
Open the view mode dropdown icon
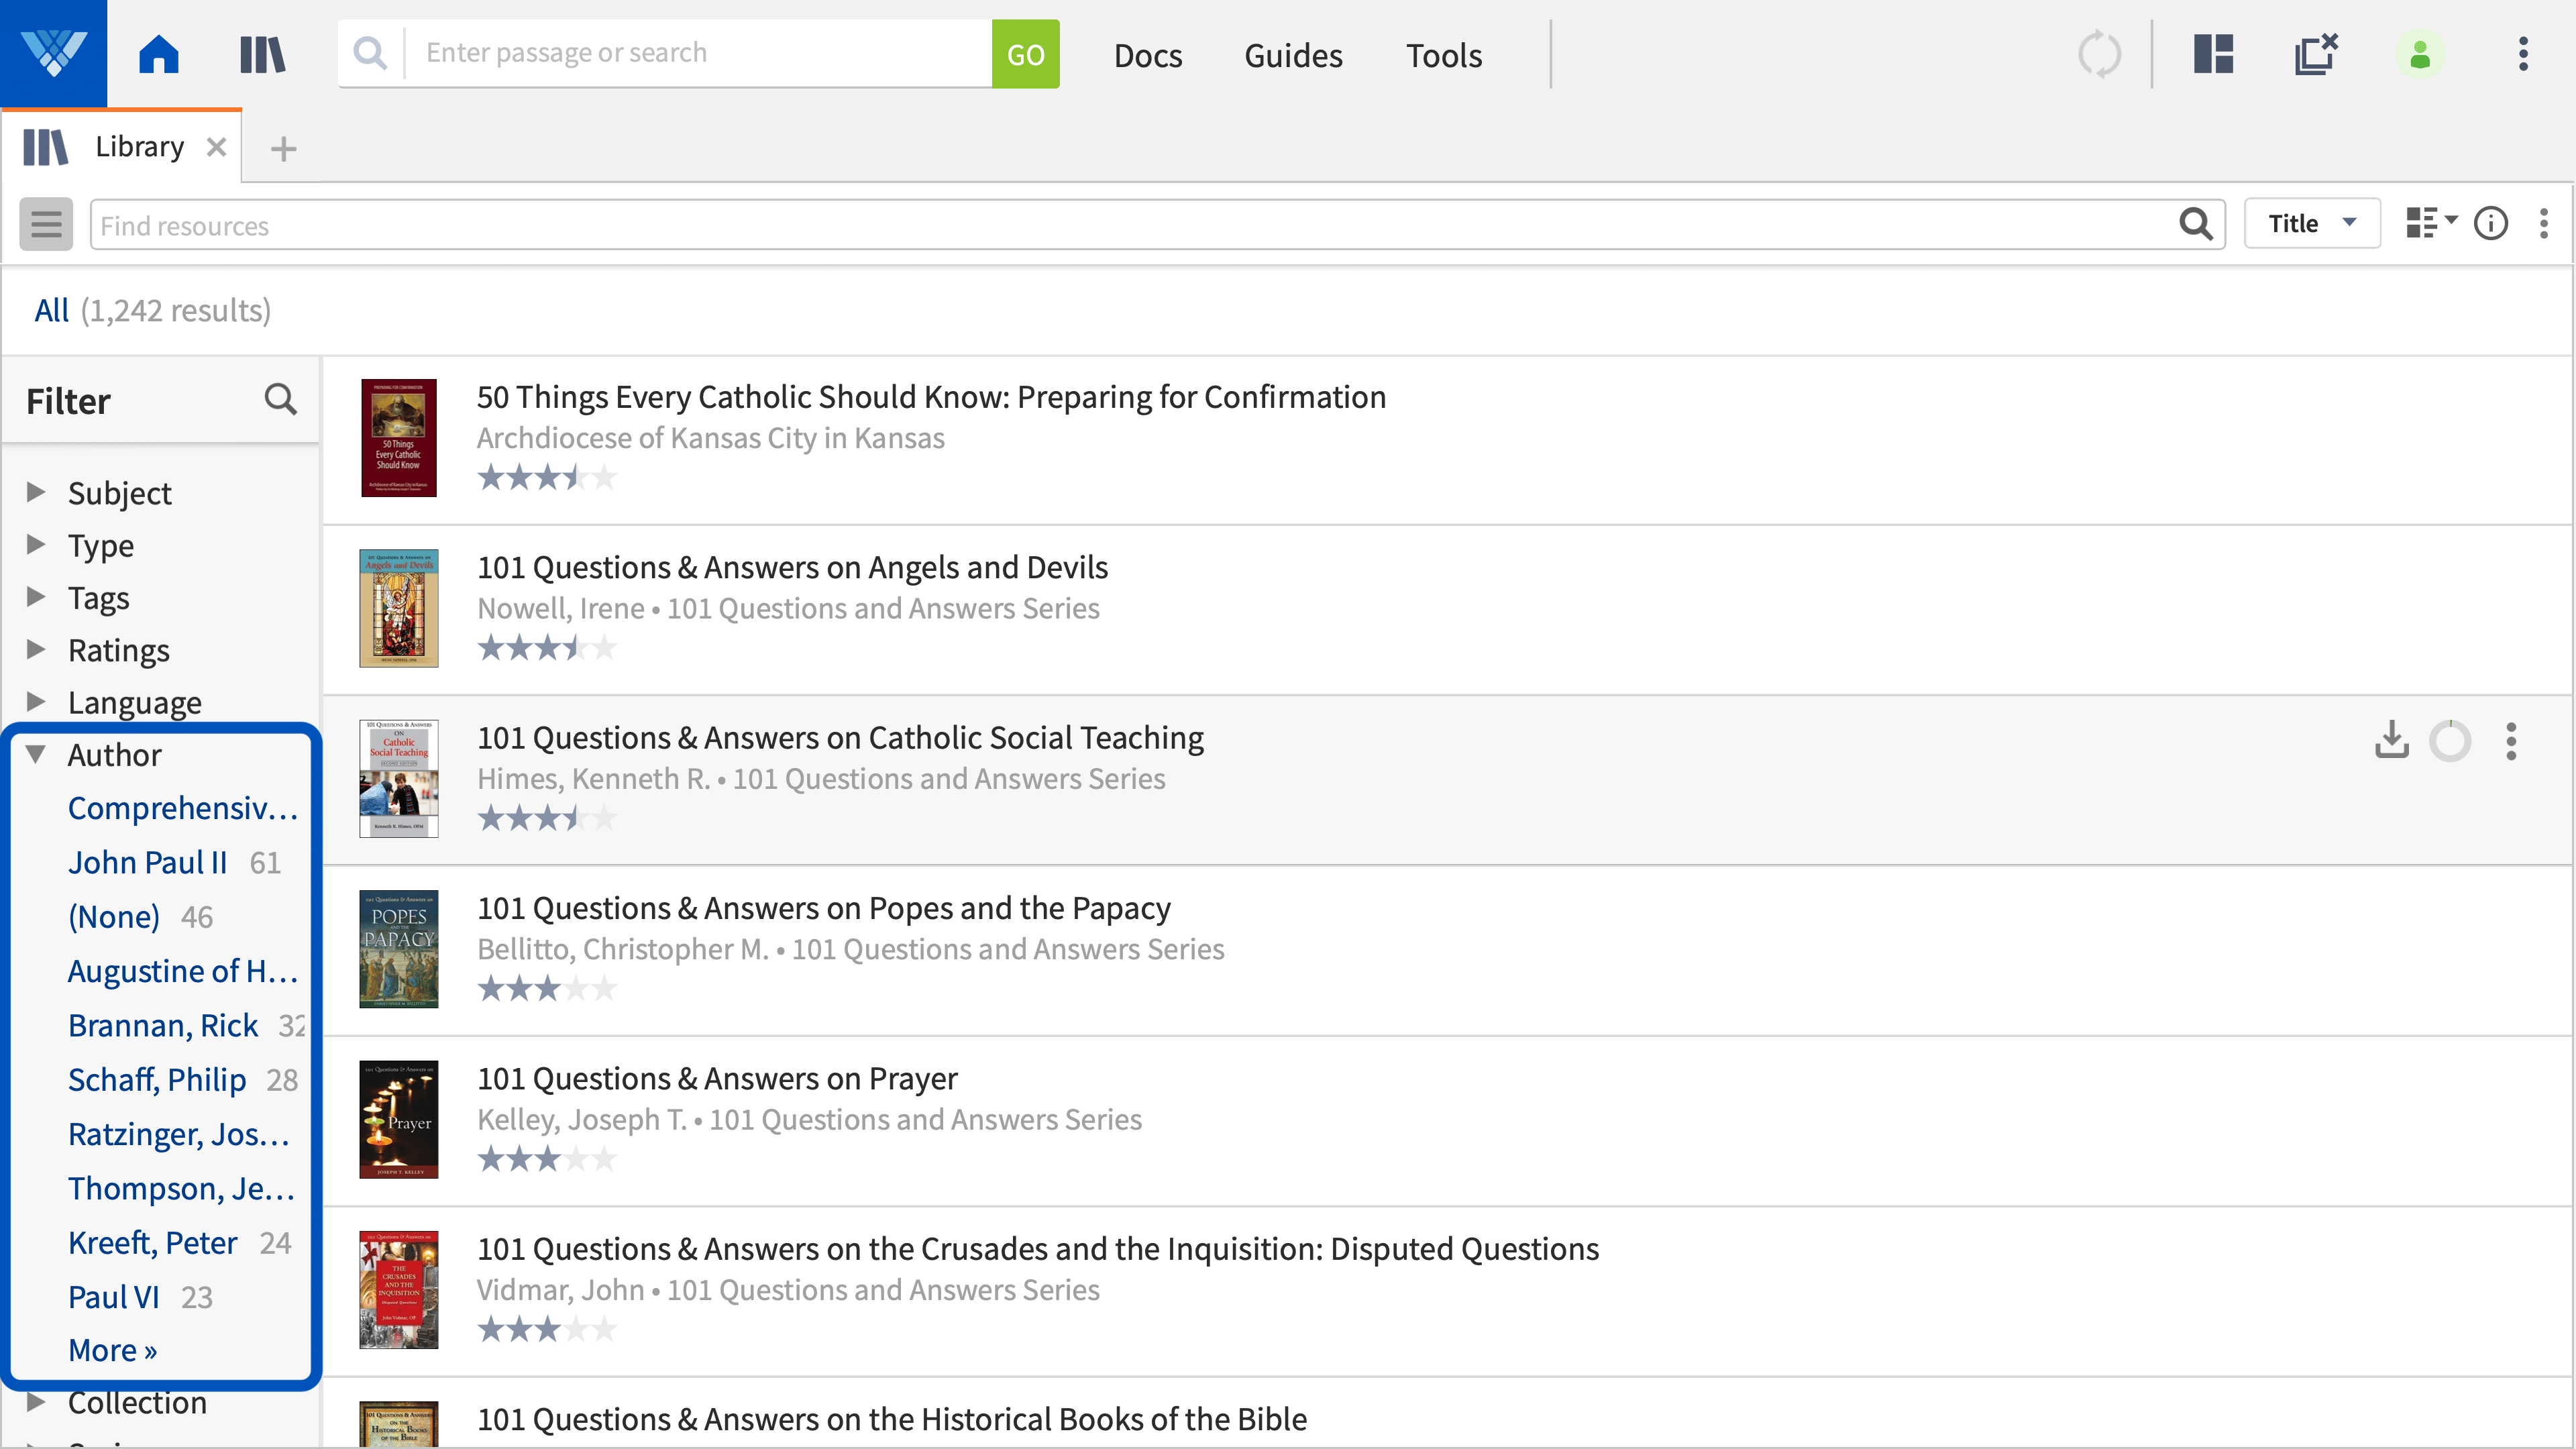point(2431,223)
